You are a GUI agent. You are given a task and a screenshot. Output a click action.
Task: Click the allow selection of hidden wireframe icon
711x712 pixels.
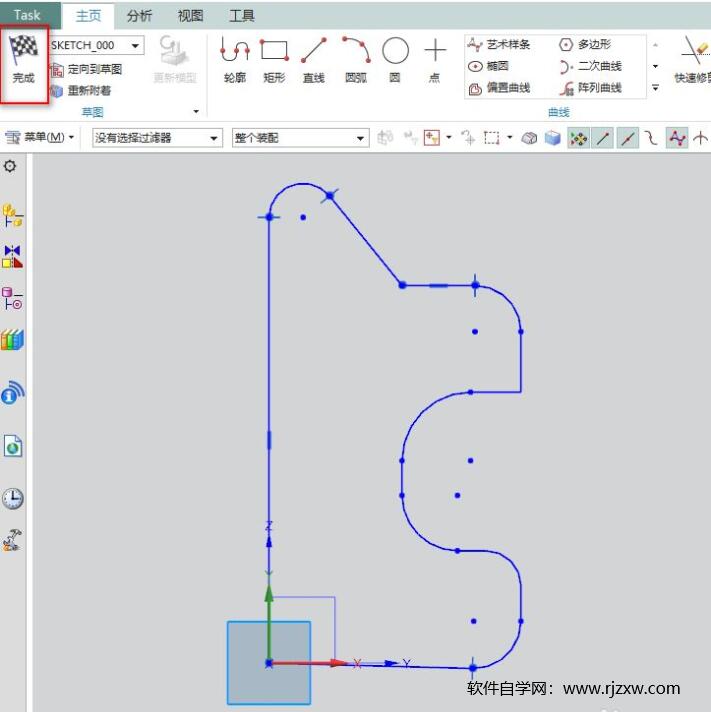tap(529, 138)
